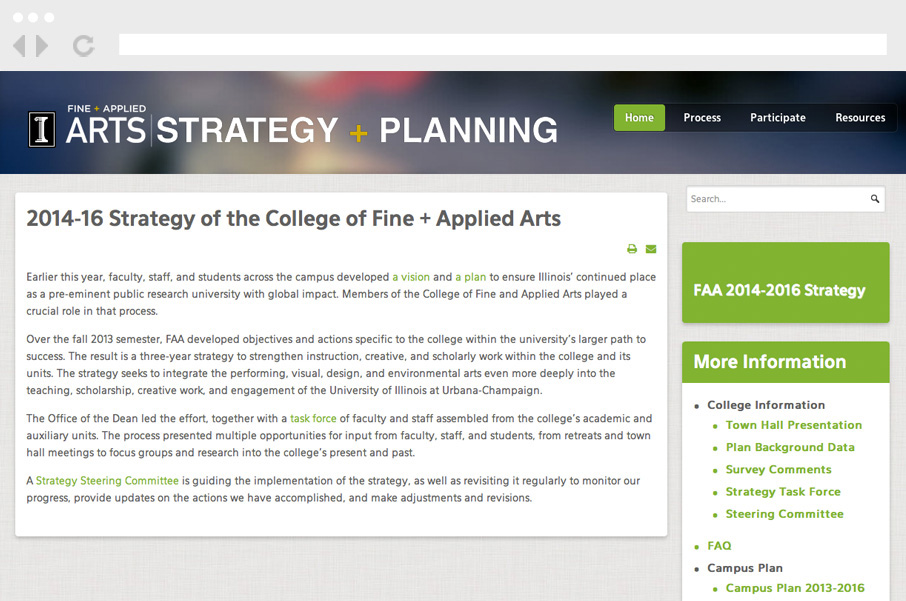Visit the Strategy Steering Committee link

point(107,481)
